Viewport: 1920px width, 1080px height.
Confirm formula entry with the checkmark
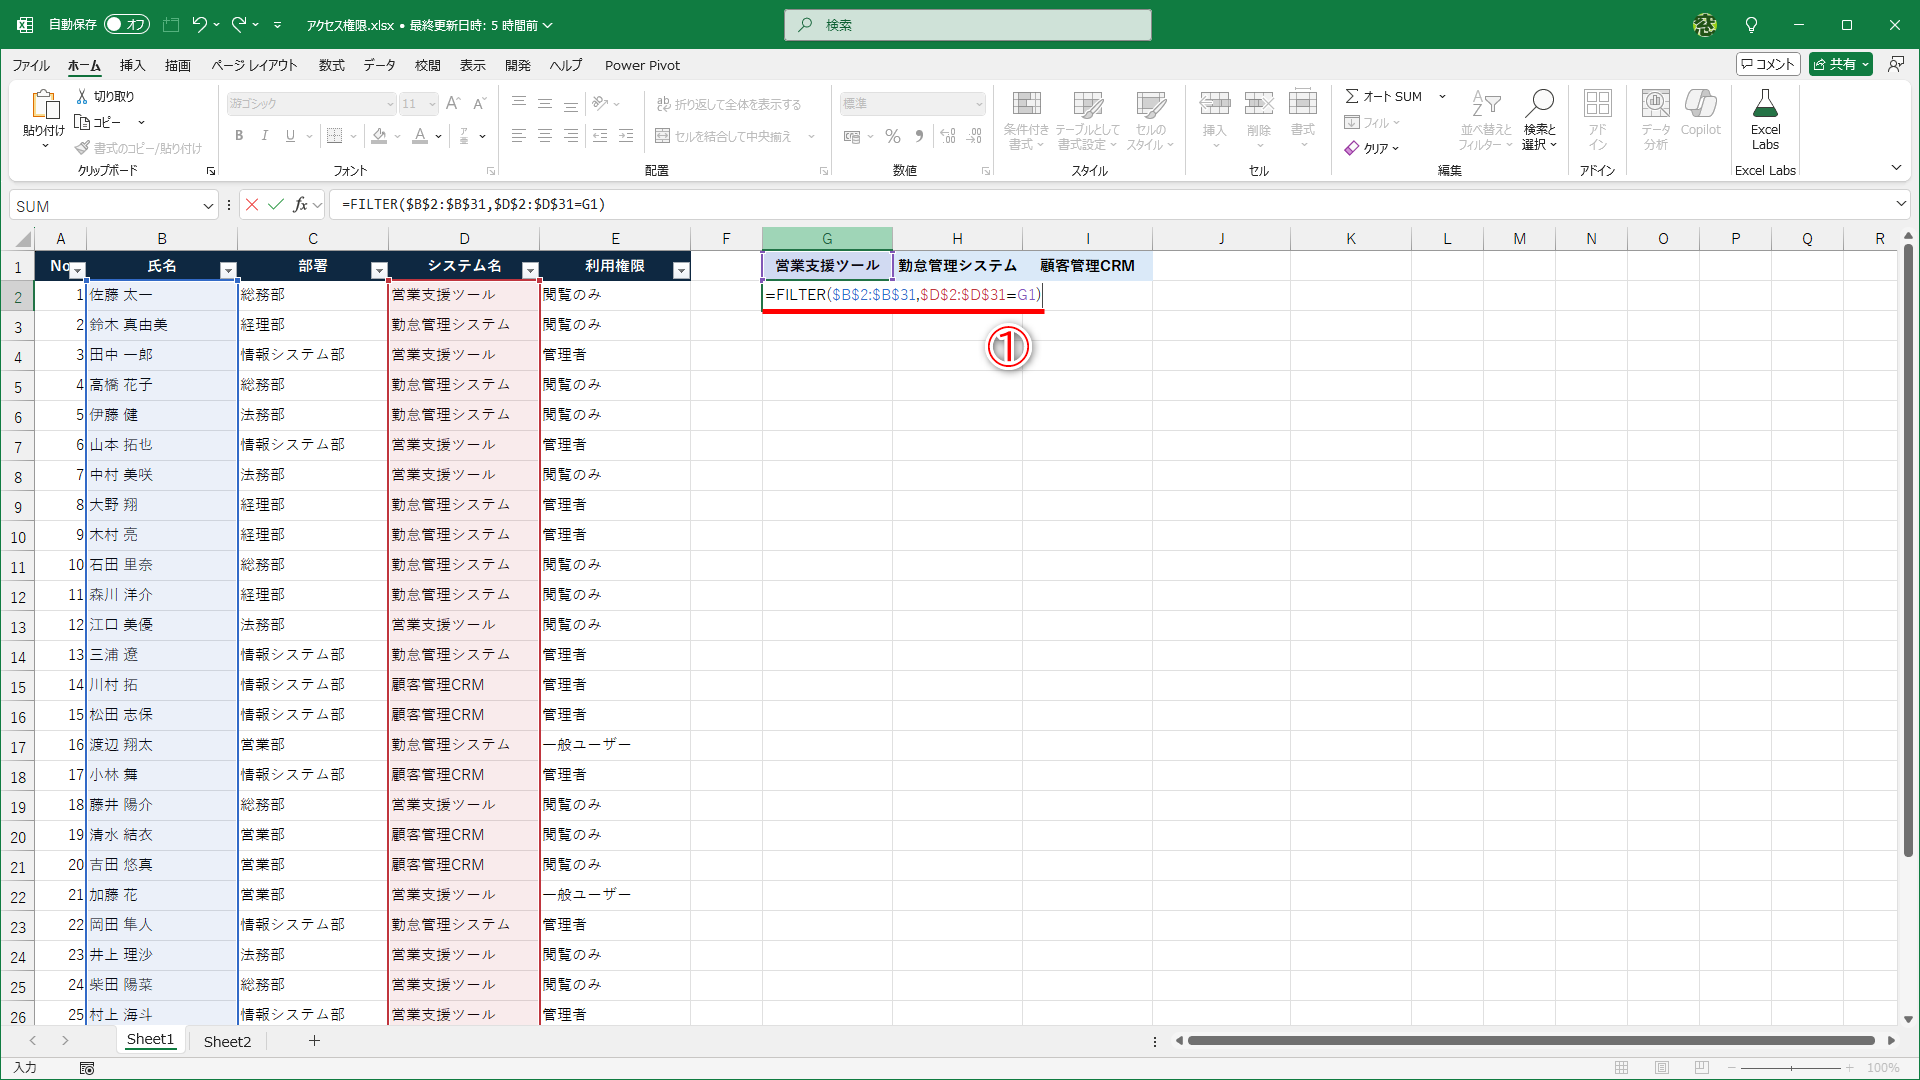coord(277,204)
